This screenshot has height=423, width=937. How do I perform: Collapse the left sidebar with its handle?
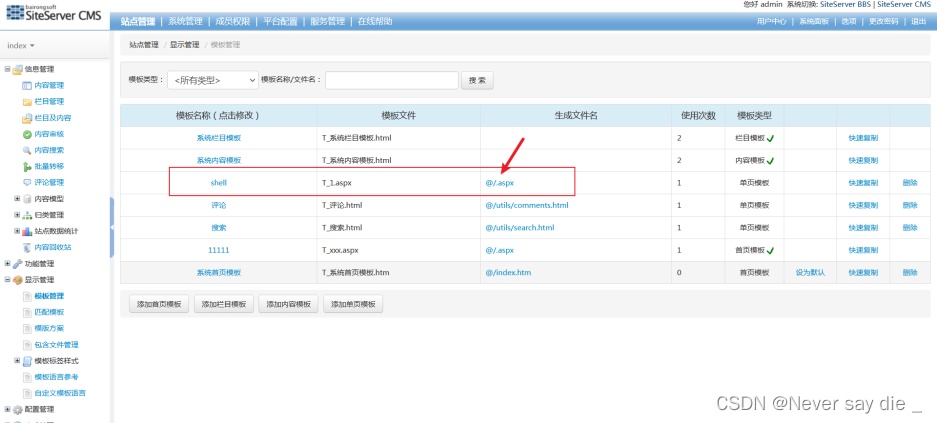112,228
